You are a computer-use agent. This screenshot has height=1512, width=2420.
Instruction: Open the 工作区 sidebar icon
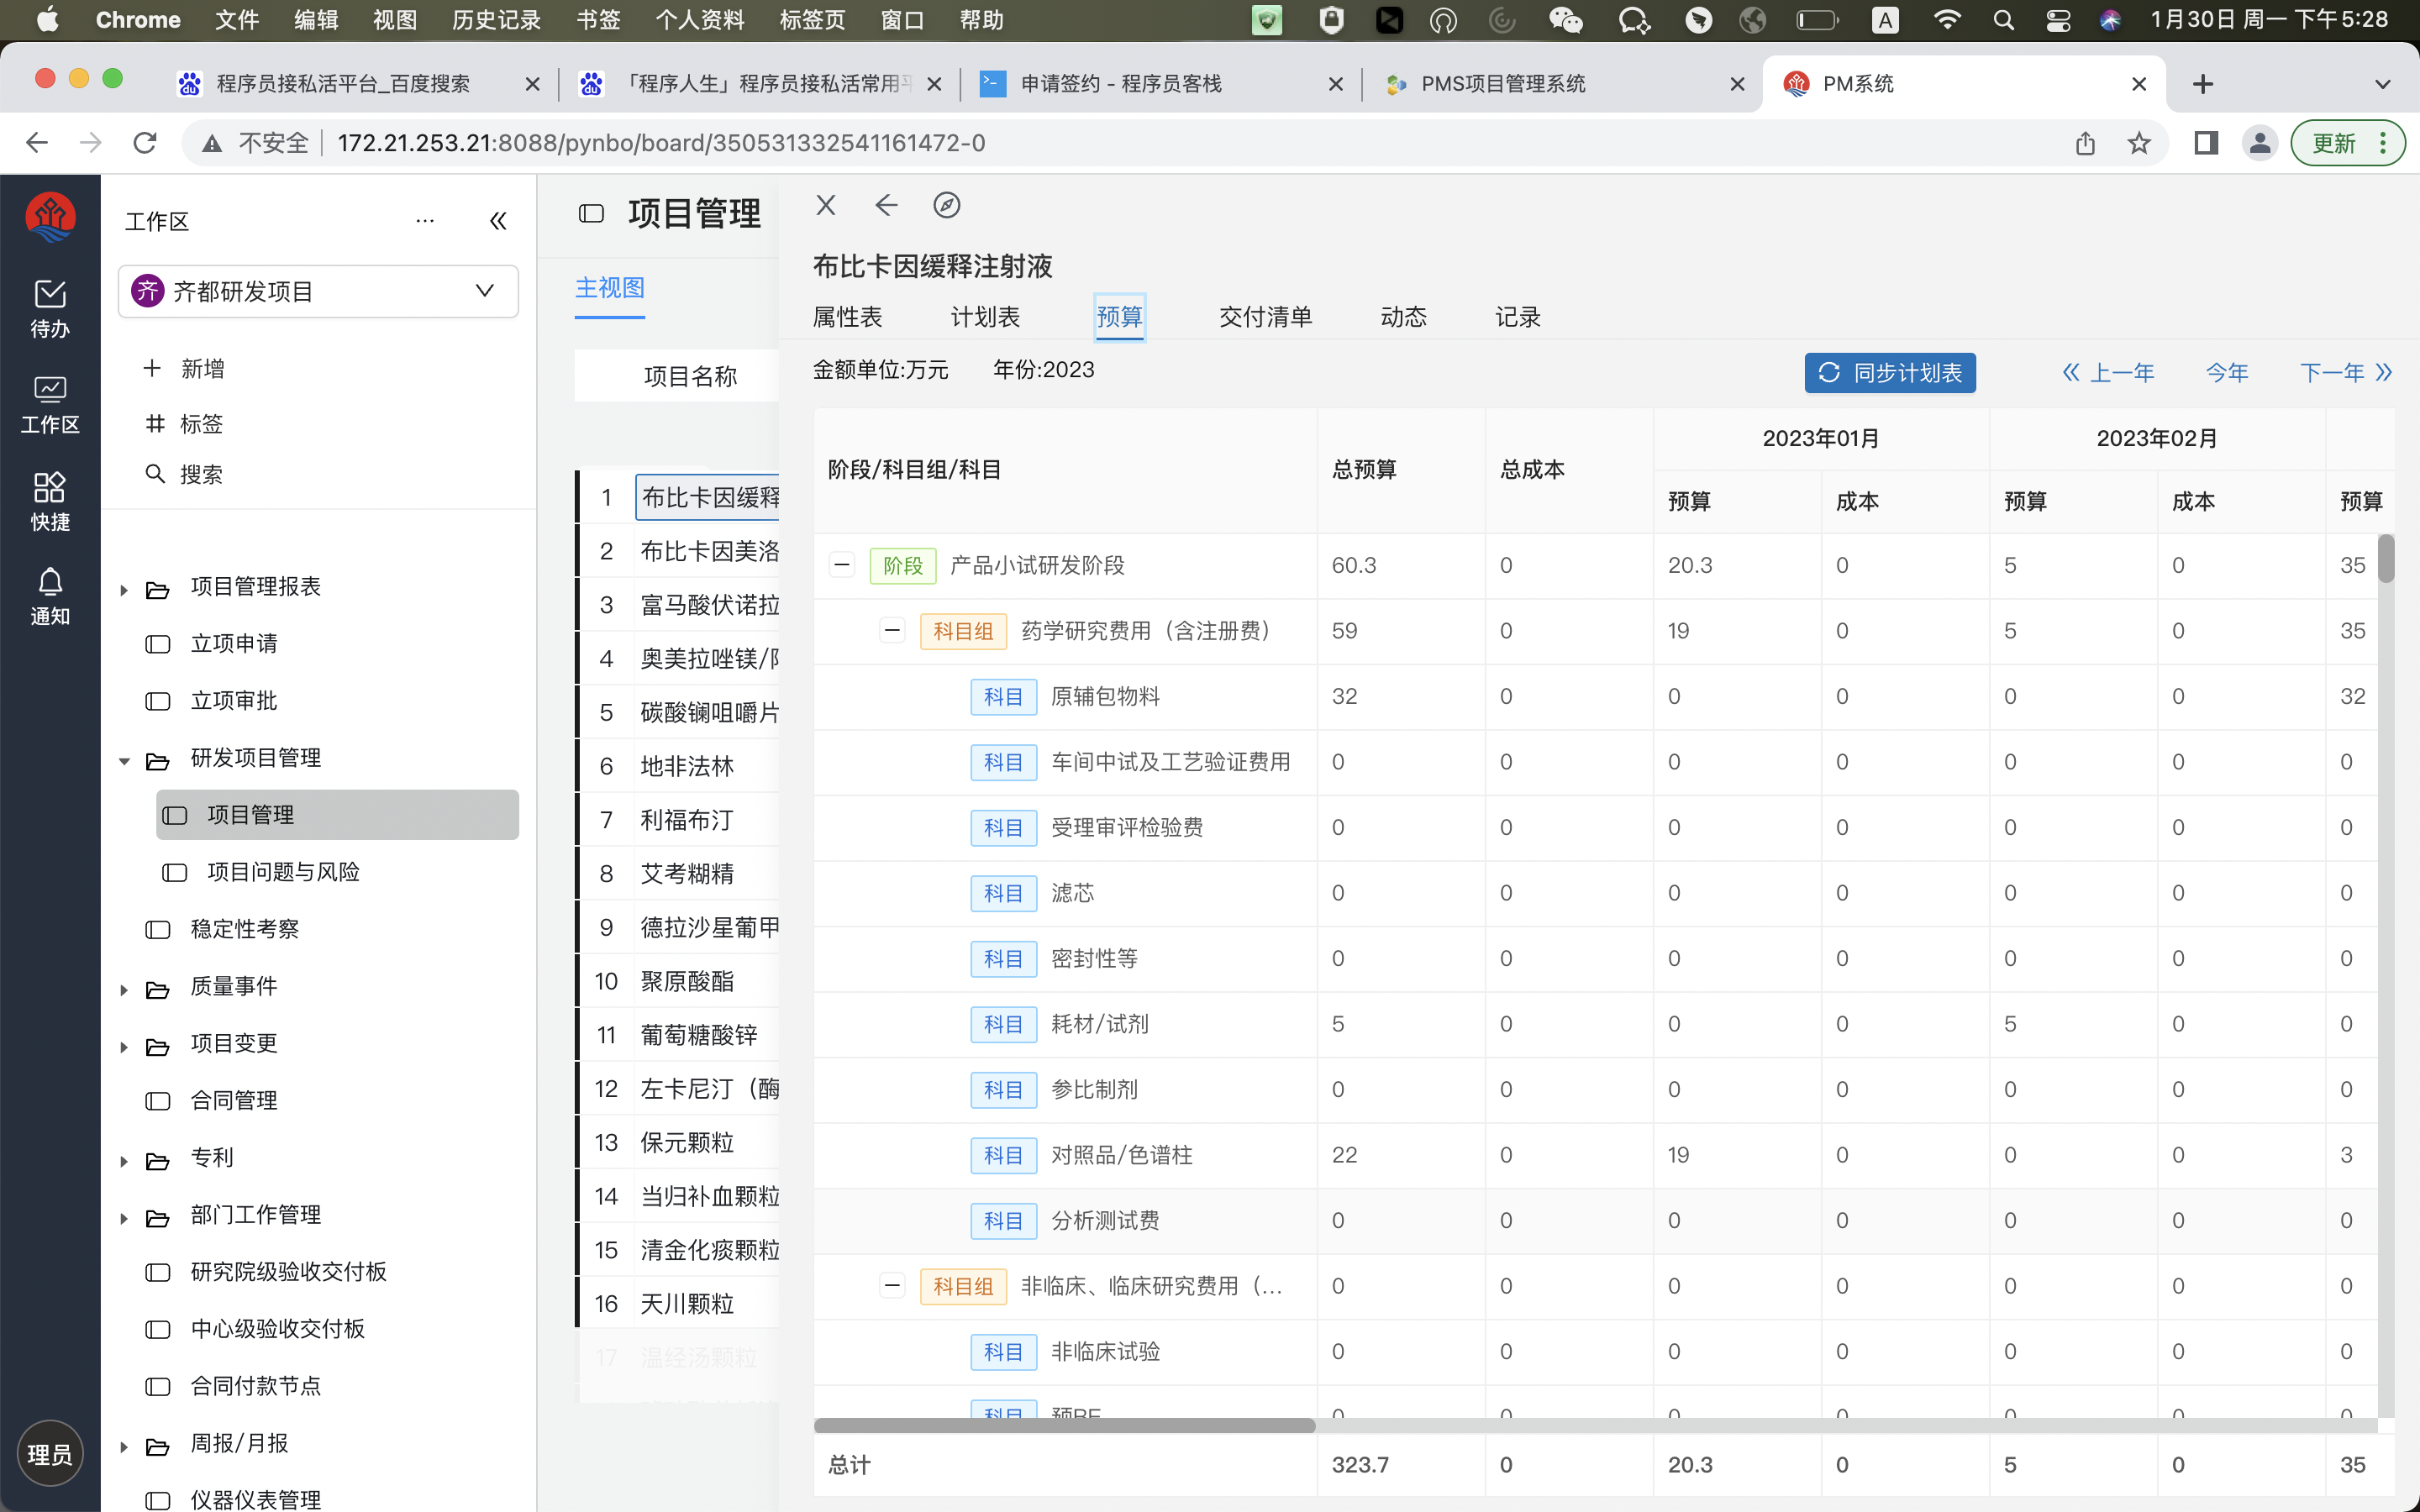coord(50,405)
